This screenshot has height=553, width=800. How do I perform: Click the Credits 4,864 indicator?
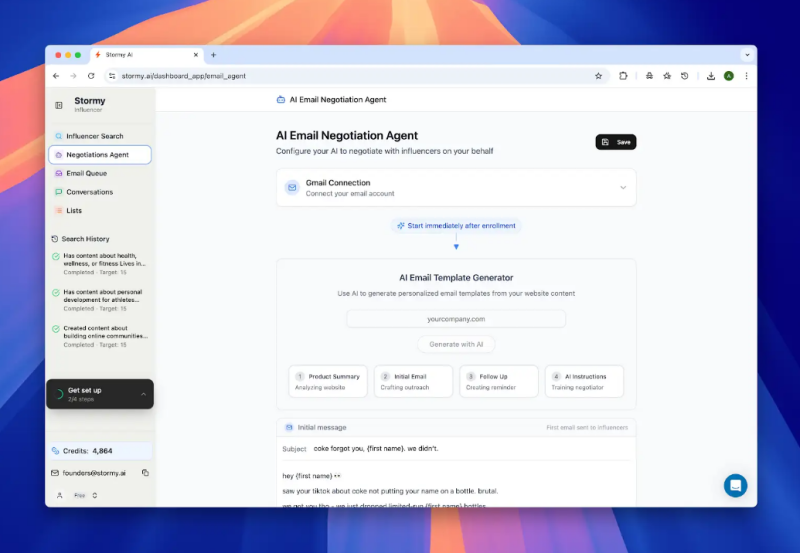pyautogui.click(x=100, y=451)
